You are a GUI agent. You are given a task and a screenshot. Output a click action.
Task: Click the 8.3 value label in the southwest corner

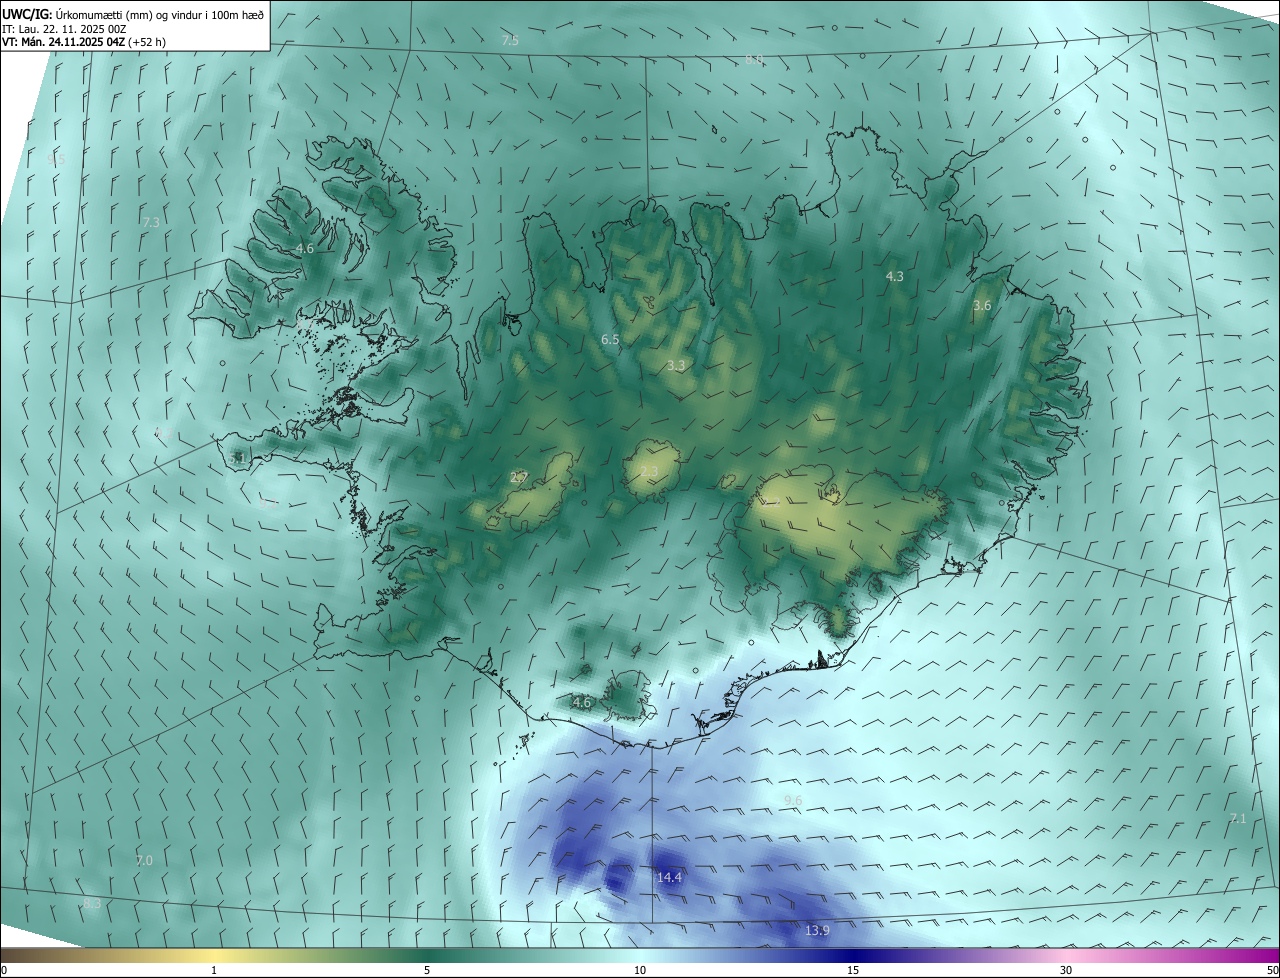point(92,903)
